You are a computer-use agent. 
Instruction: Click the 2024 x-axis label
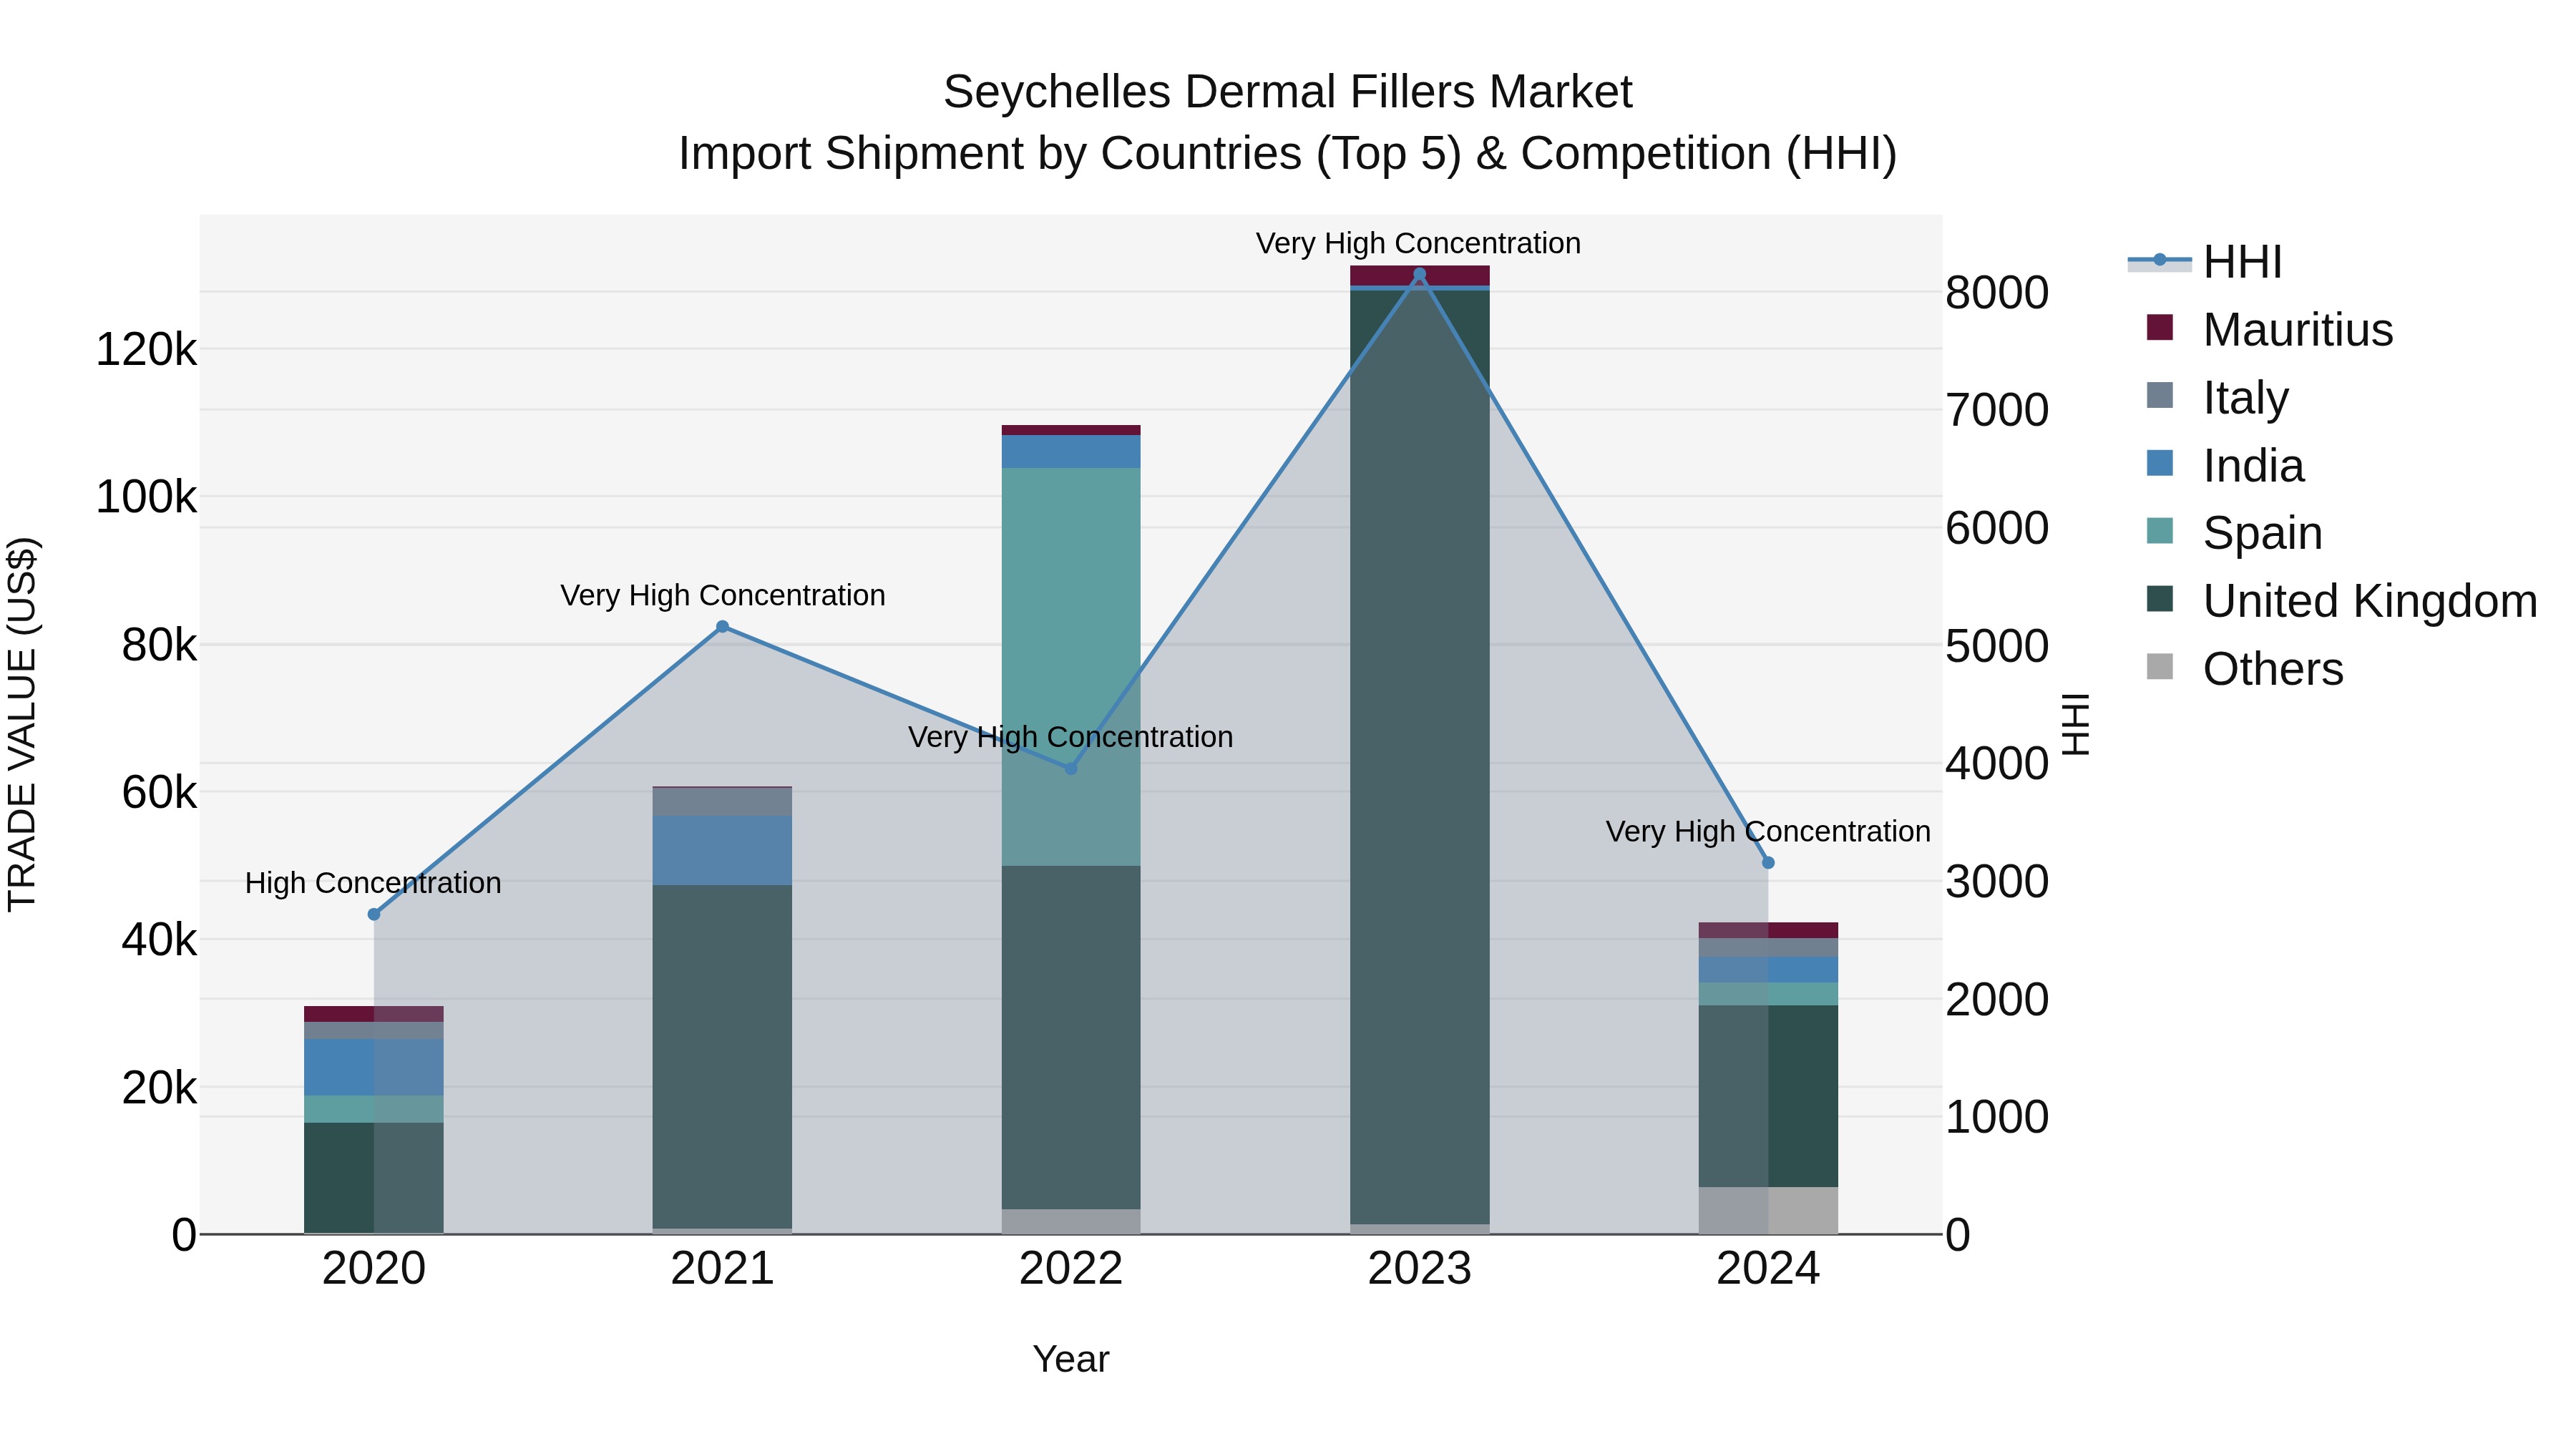(x=1768, y=1269)
